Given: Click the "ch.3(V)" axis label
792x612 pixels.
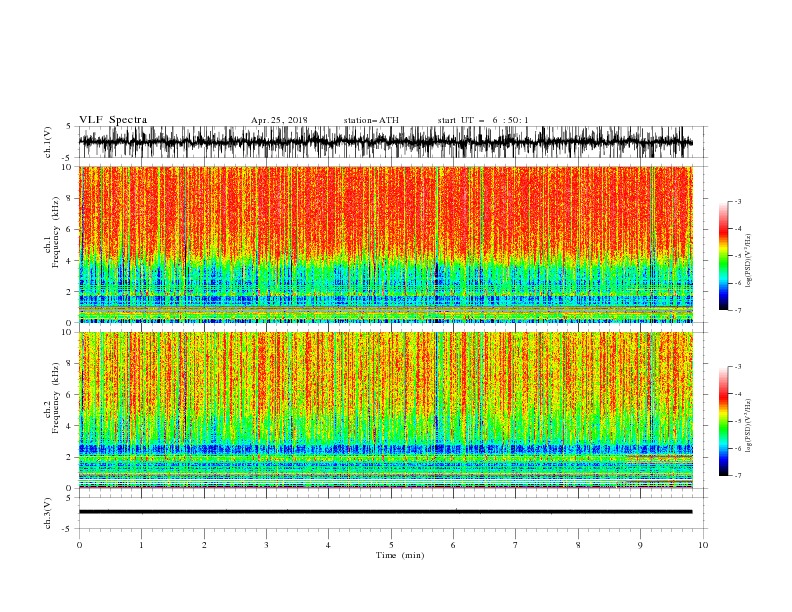Looking at the screenshot, I should coord(48,513).
